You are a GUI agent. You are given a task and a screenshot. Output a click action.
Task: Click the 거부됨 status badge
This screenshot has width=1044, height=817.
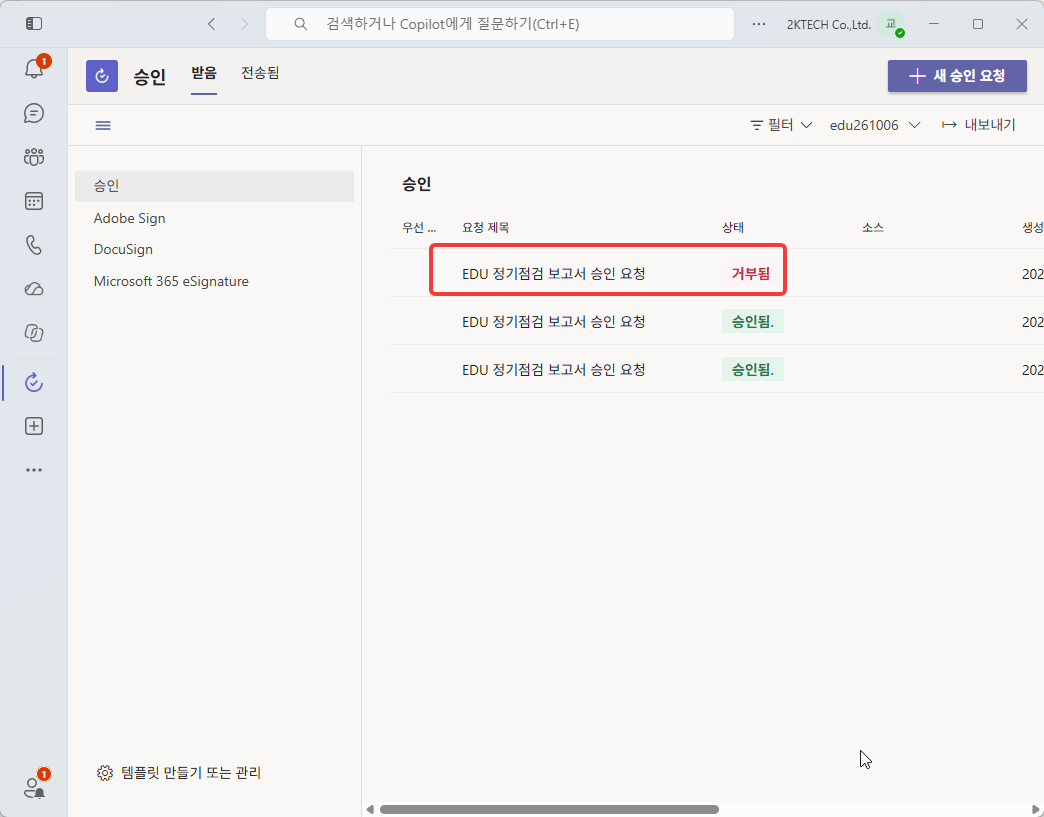click(750, 274)
